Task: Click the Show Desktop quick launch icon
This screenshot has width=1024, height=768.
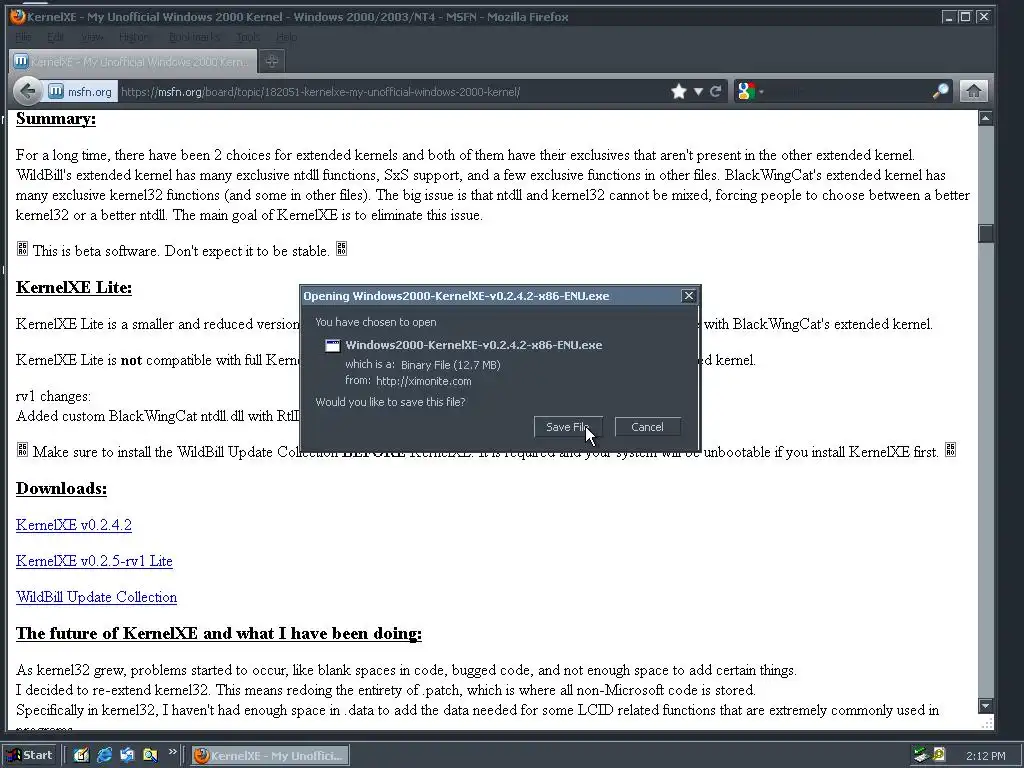Action: [x=81, y=755]
